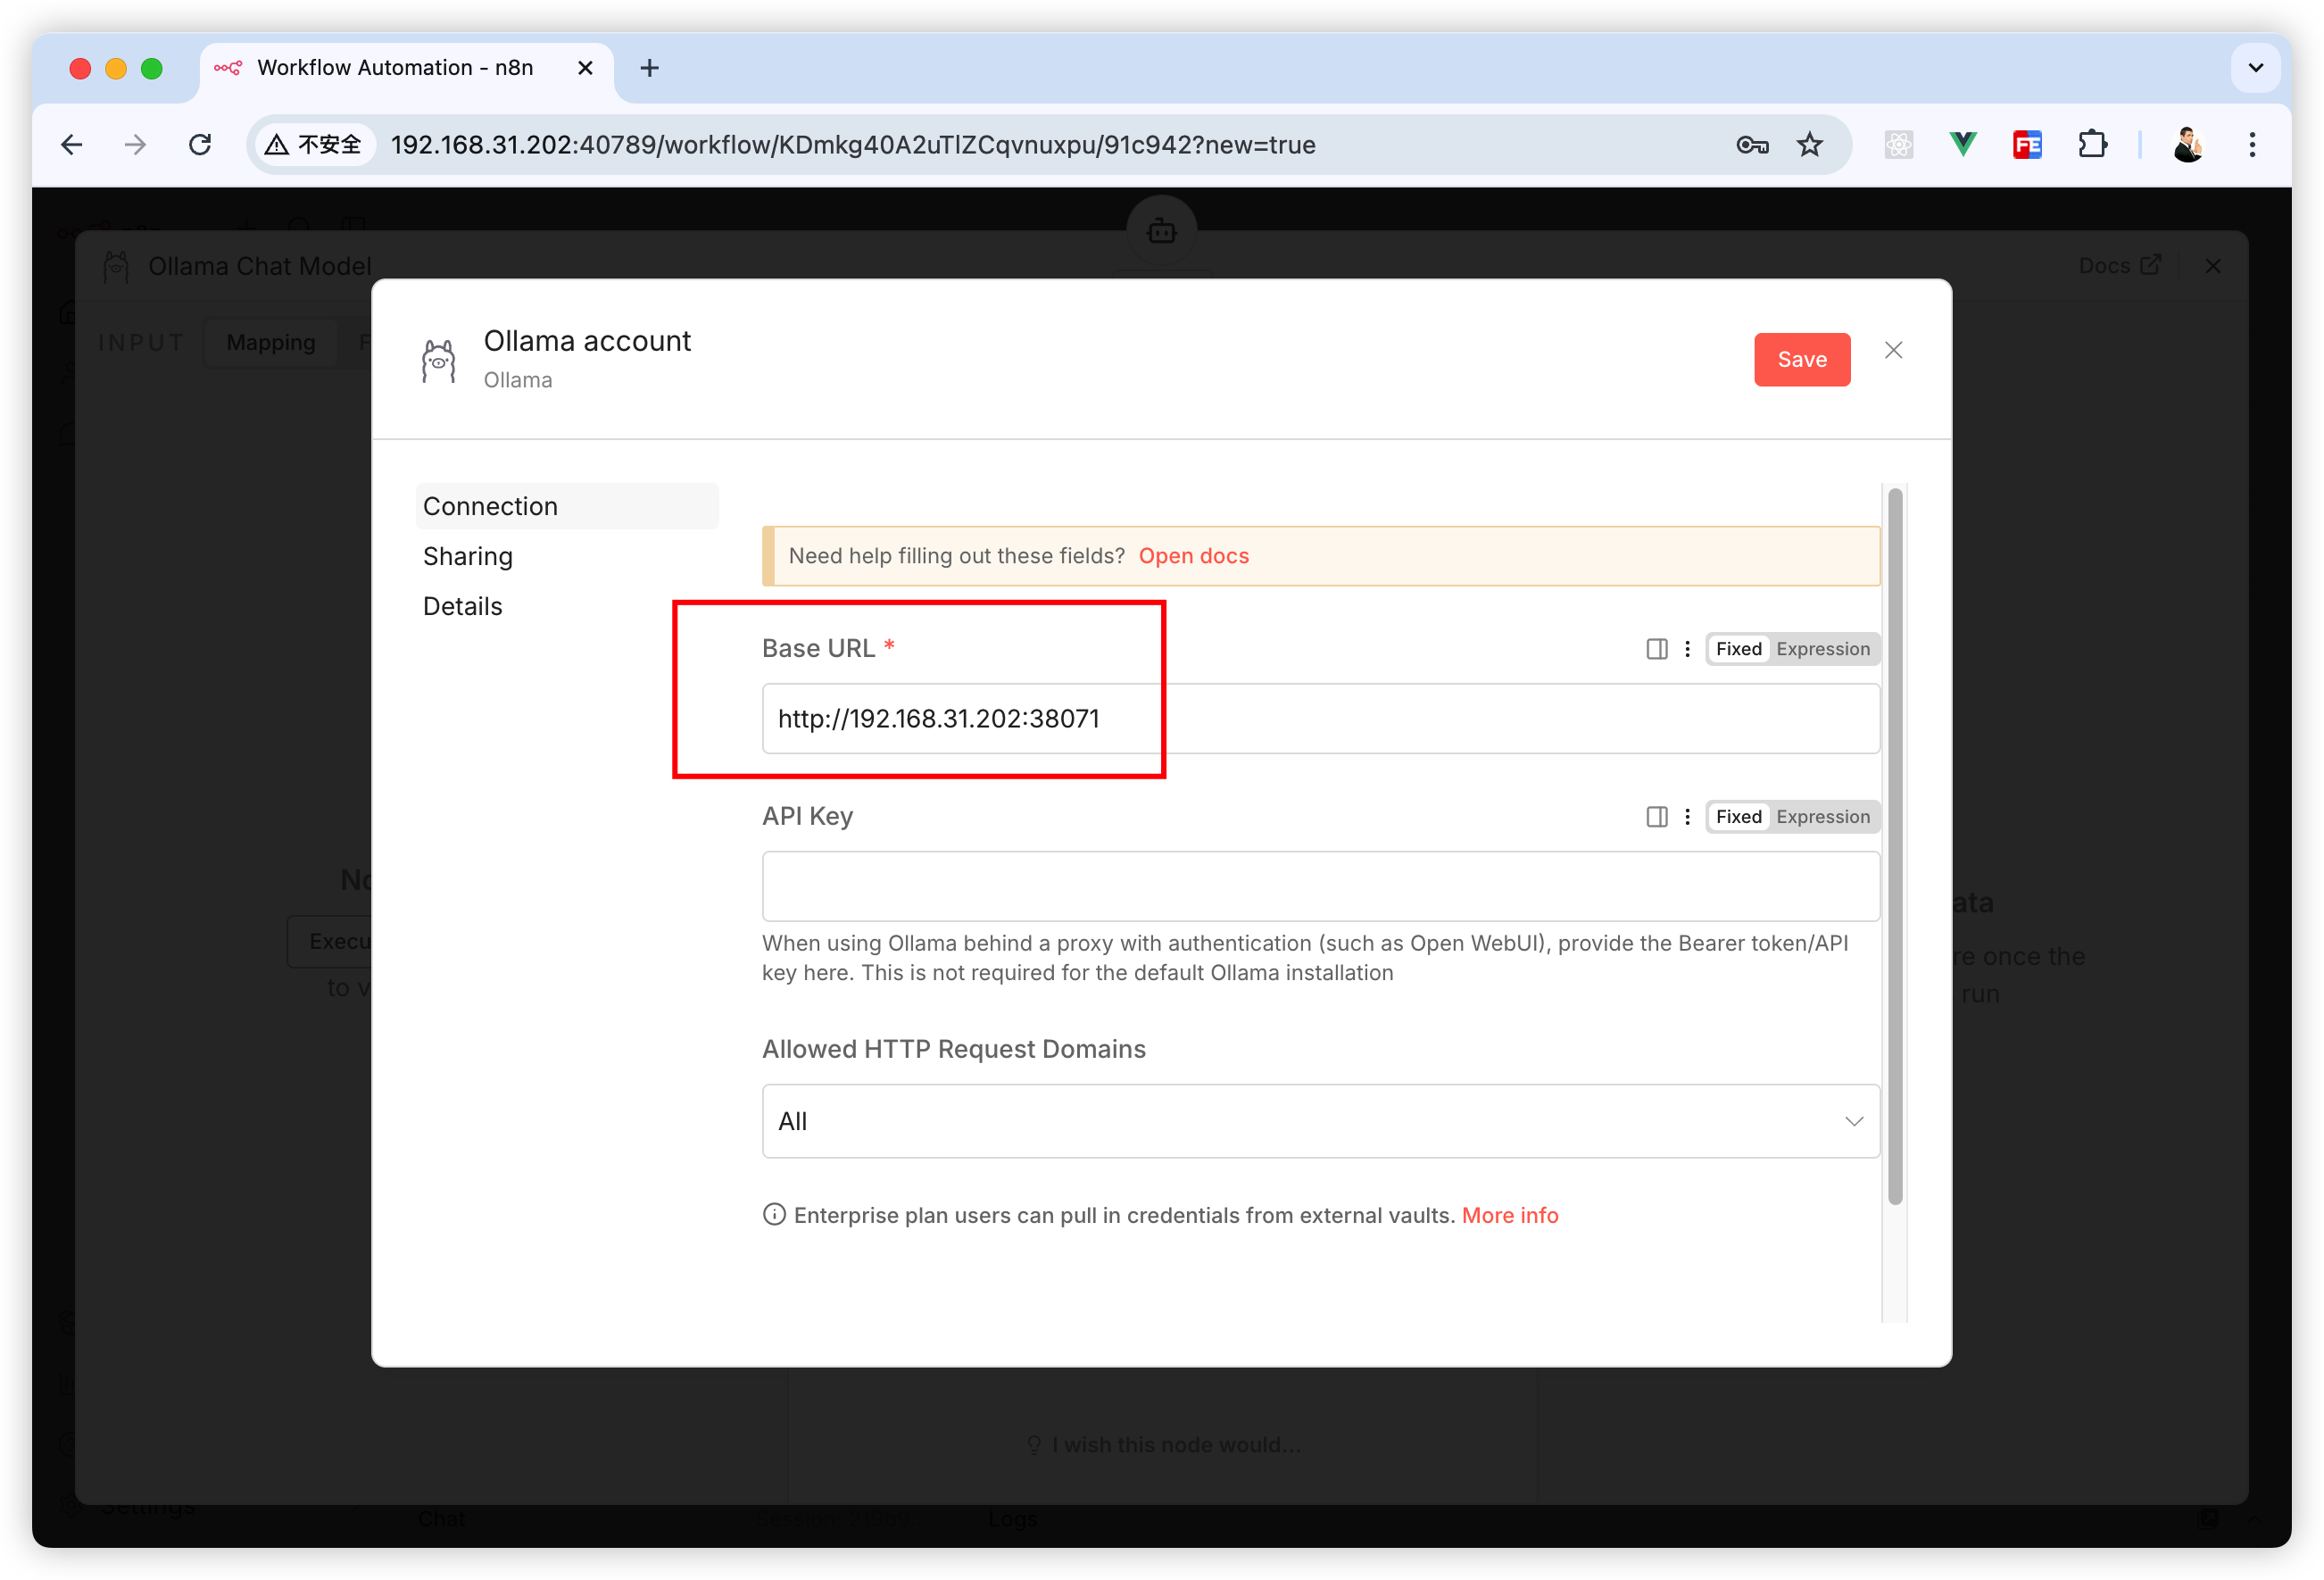Save the Ollama account credential
Viewport: 2324px width, 1580px height.
[x=1801, y=359]
